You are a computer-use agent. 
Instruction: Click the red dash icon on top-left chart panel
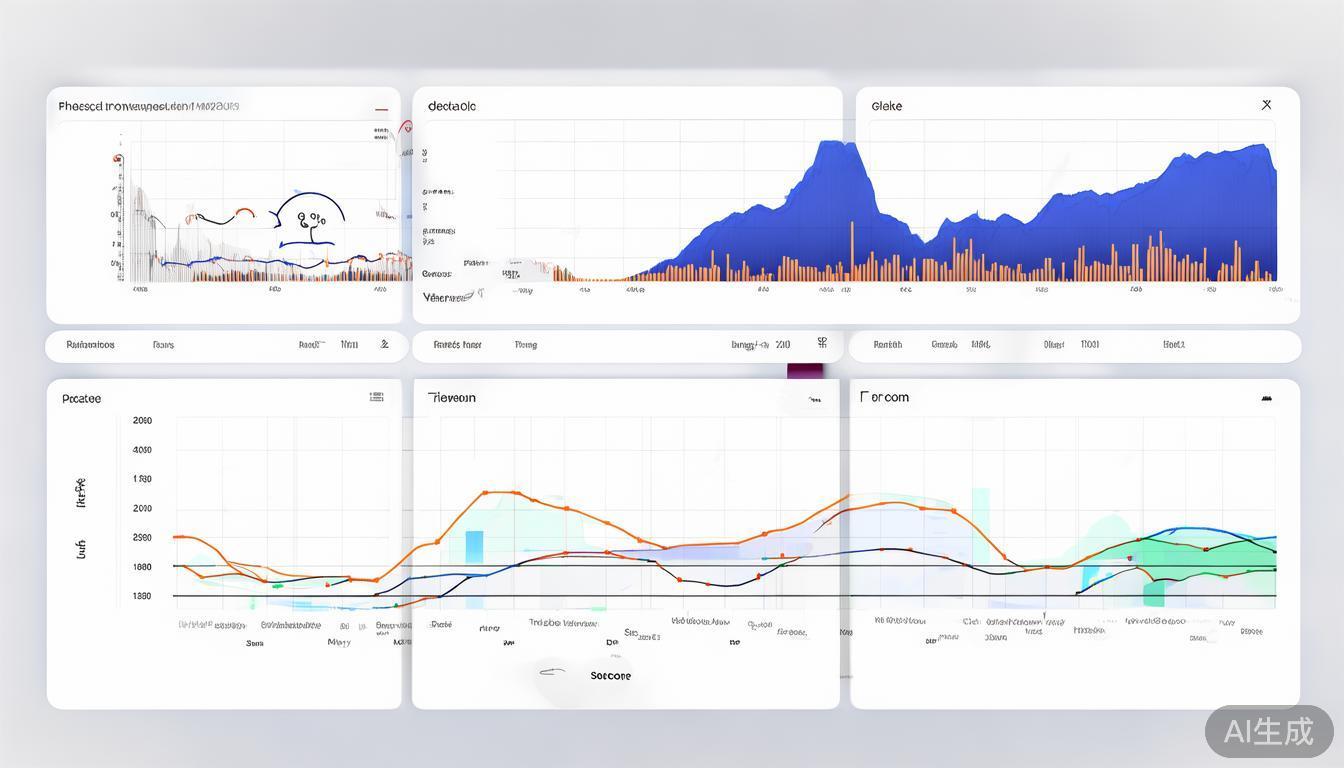[x=381, y=108]
